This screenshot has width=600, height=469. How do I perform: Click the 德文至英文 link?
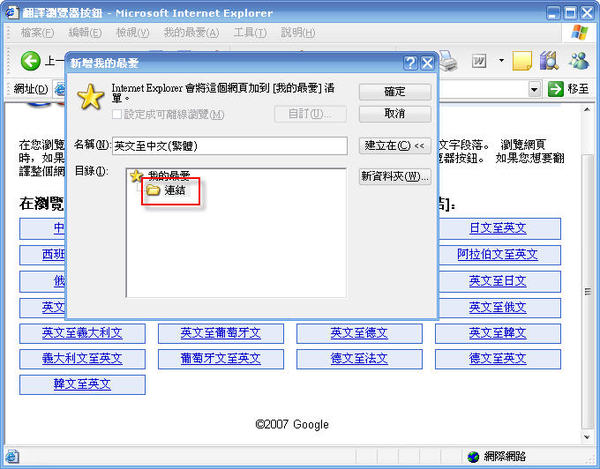pyautogui.click(x=497, y=358)
